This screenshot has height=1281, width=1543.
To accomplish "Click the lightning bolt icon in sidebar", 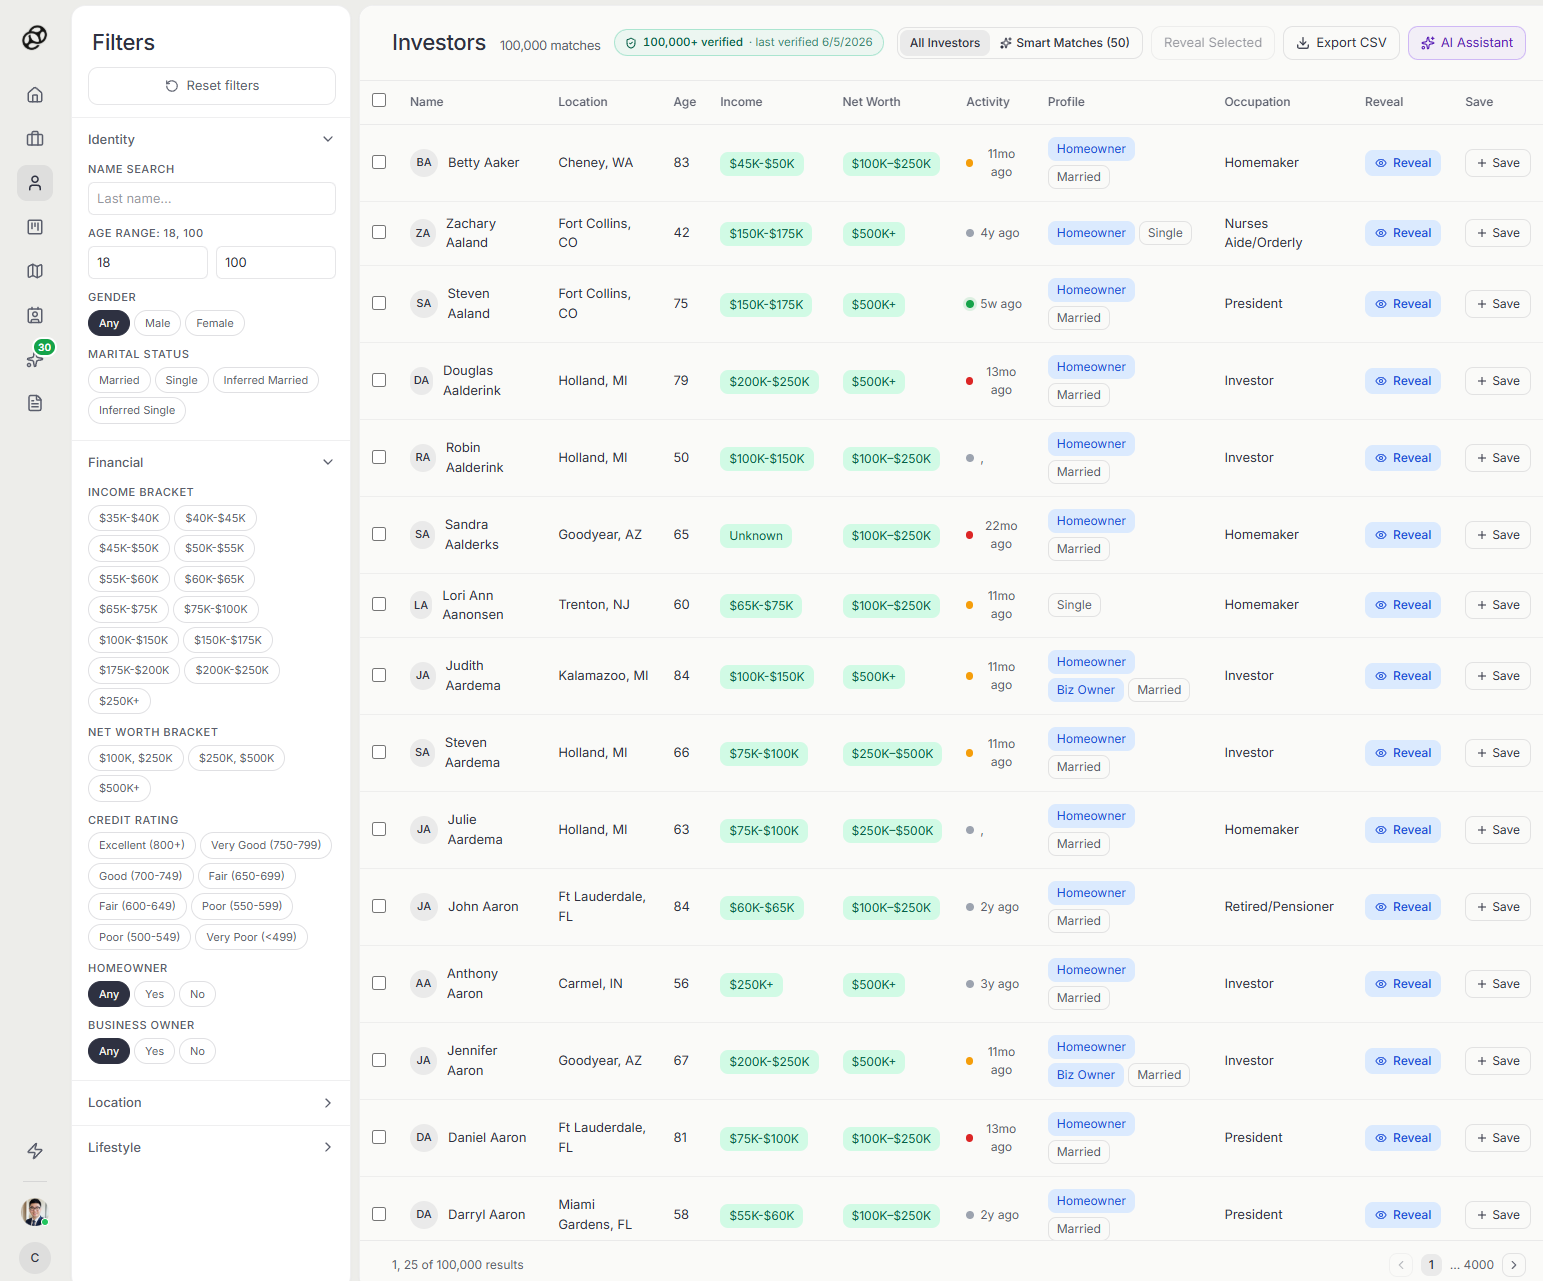I will tap(35, 1151).
